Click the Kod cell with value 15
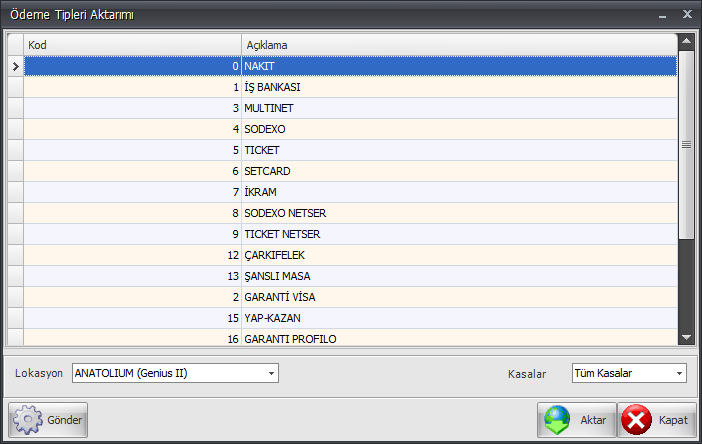Viewport: 702px width, 444px height. (133, 319)
